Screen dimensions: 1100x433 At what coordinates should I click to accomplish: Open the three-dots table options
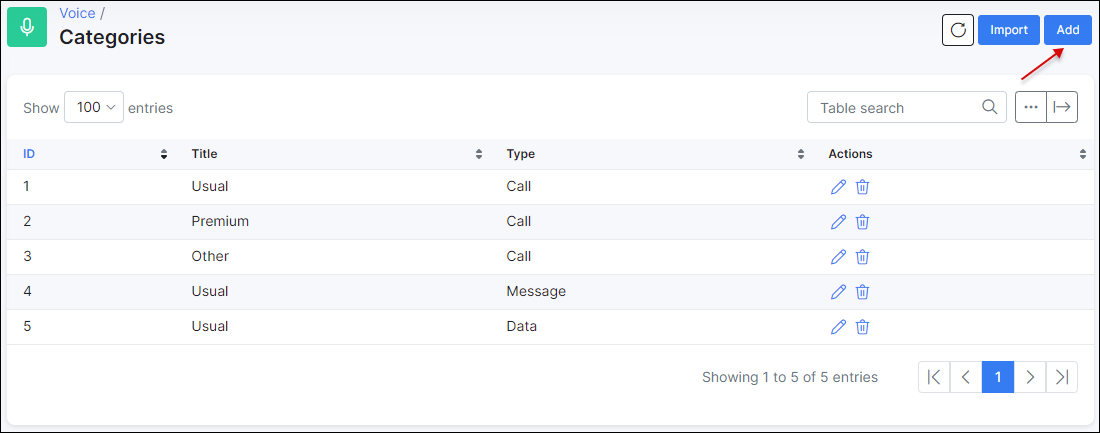coord(1031,107)
